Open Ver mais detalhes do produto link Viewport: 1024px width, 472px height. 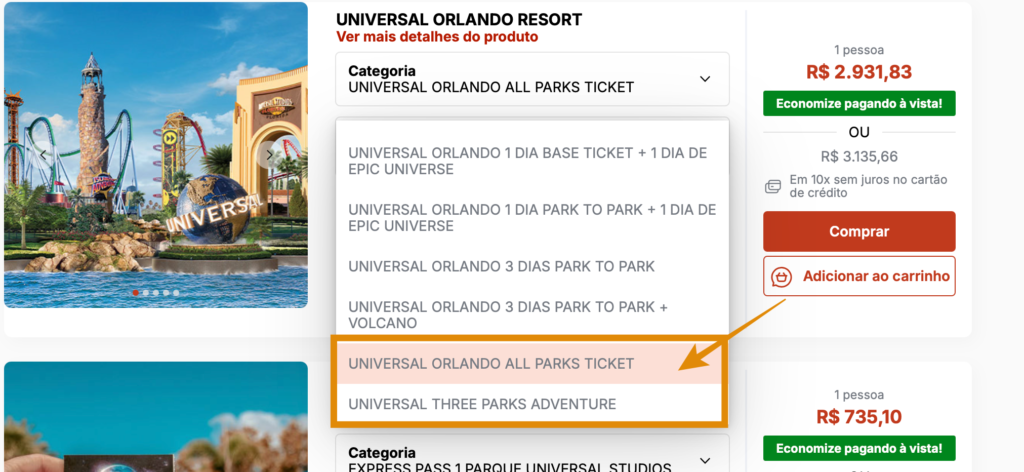click(x=437, y=37)
